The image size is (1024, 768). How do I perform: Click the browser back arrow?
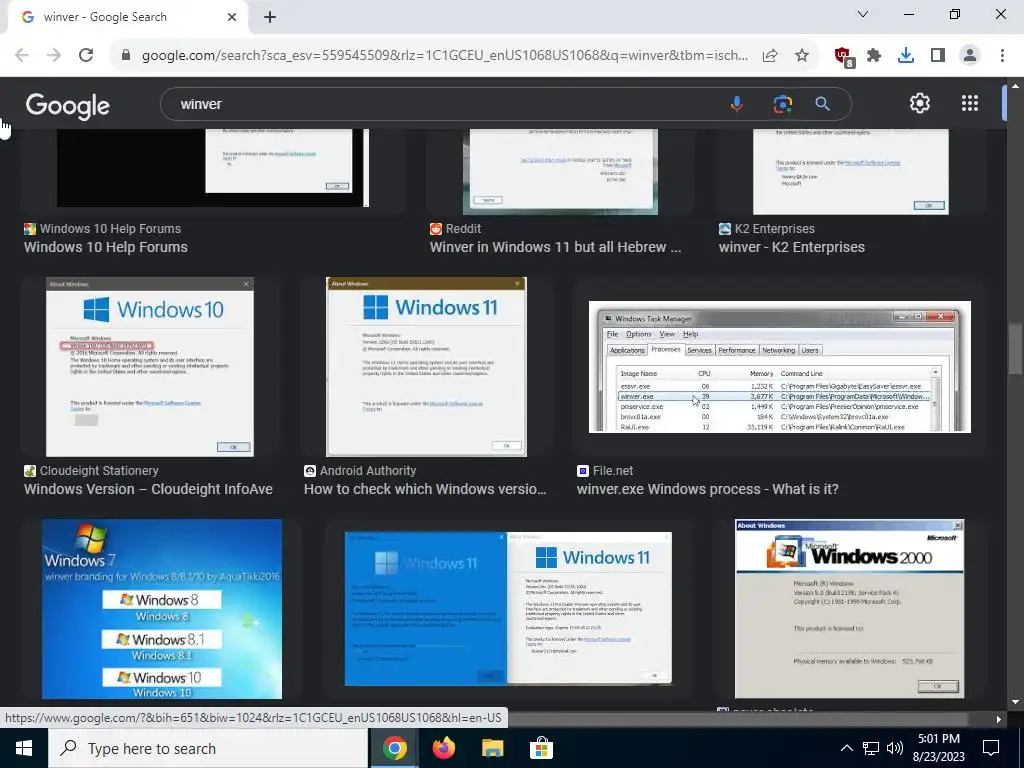point(22,55)
